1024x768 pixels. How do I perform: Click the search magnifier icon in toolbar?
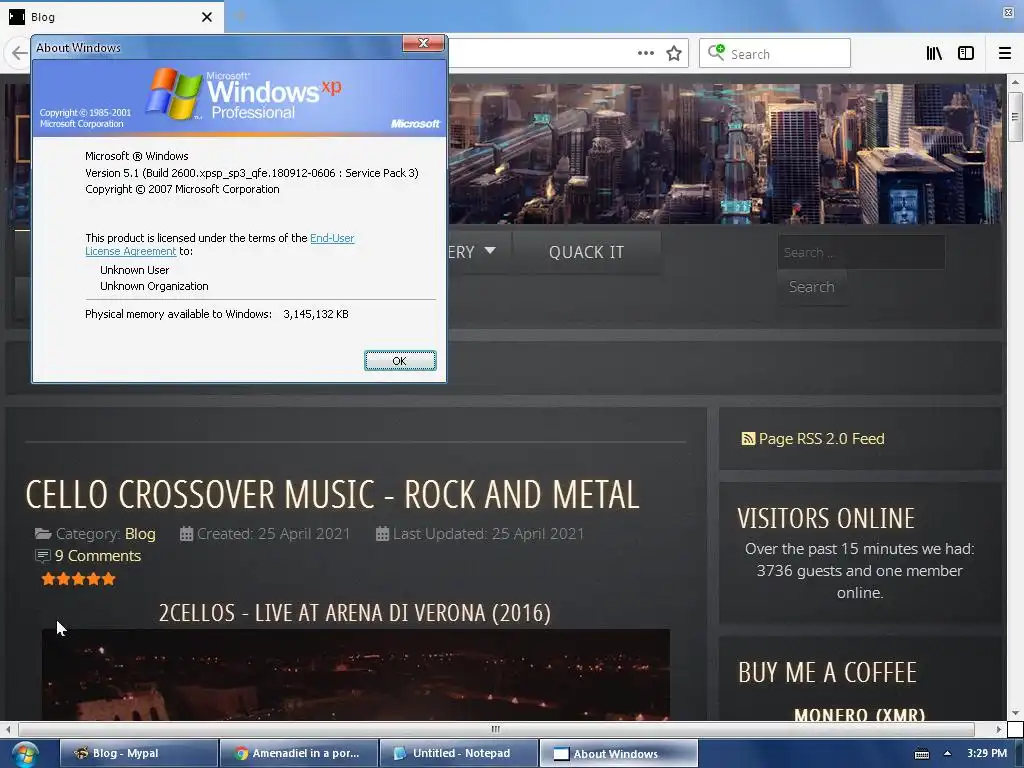716,52
